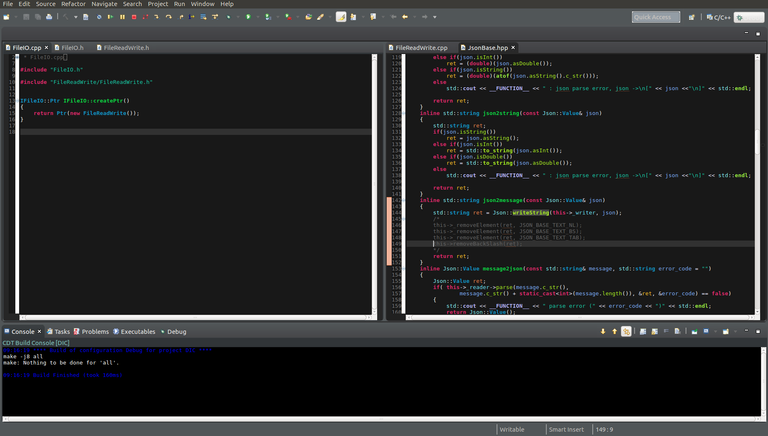
Task: Open the Tasks view tab
Action: 58,332
